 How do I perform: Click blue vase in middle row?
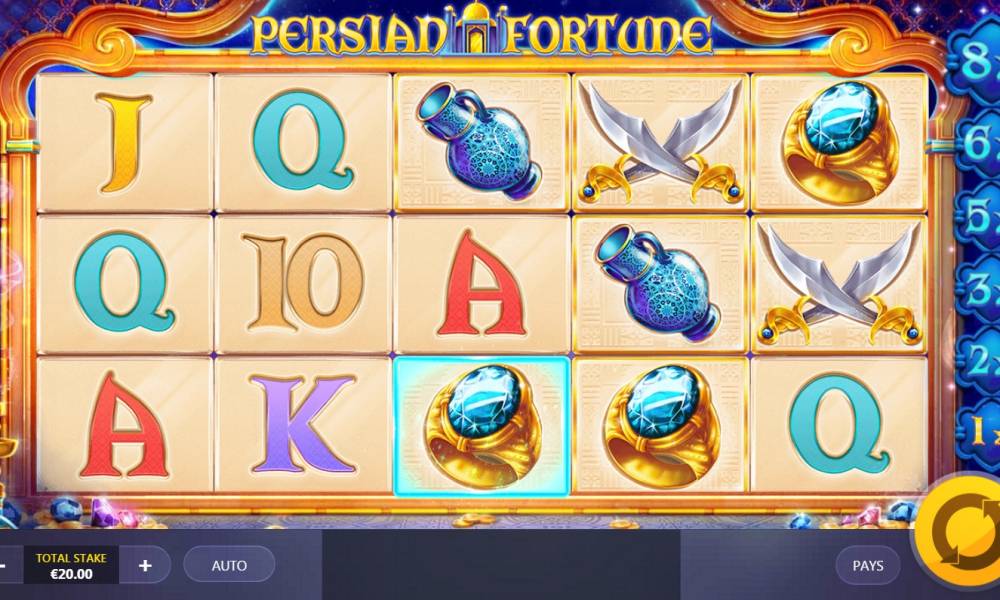coord(660,284)
